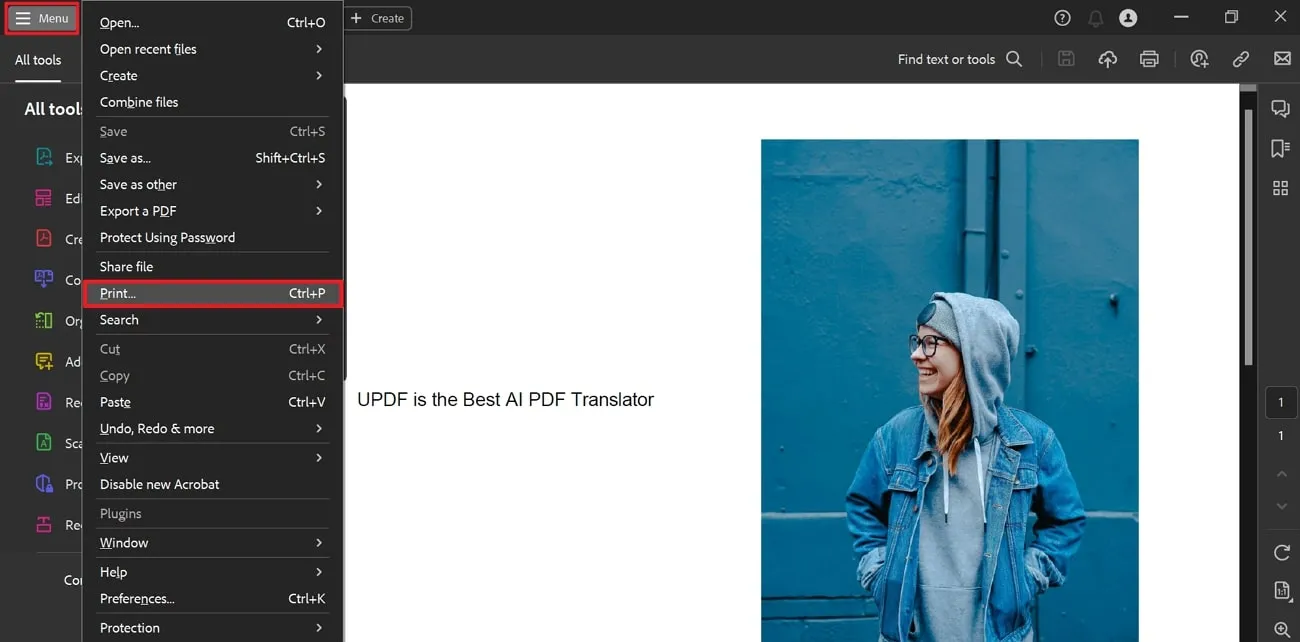
Task: Open the Edit a PDF tool
Action: [x=45, y=198]
